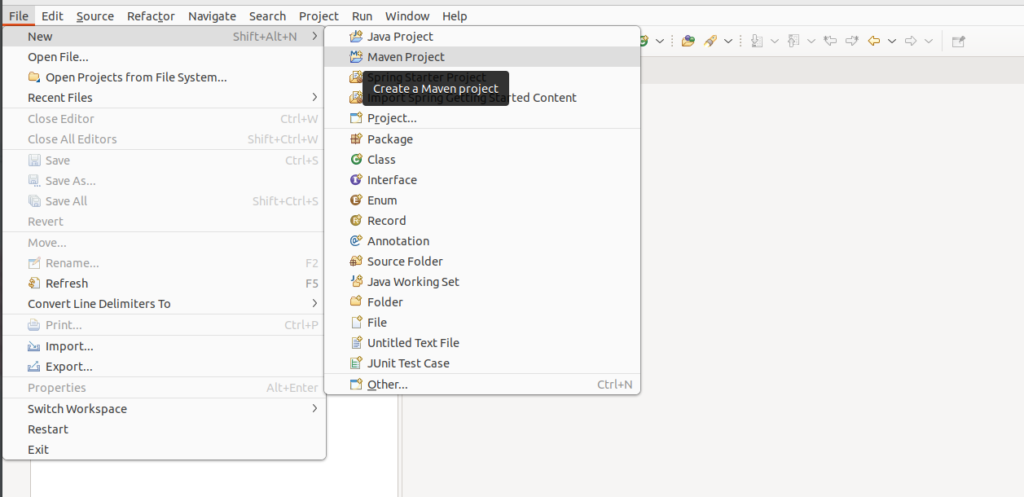This screenshot has width=1024, height=497.
Task: Click the Search flashlight toolbar icon
Action: [711, 41]
